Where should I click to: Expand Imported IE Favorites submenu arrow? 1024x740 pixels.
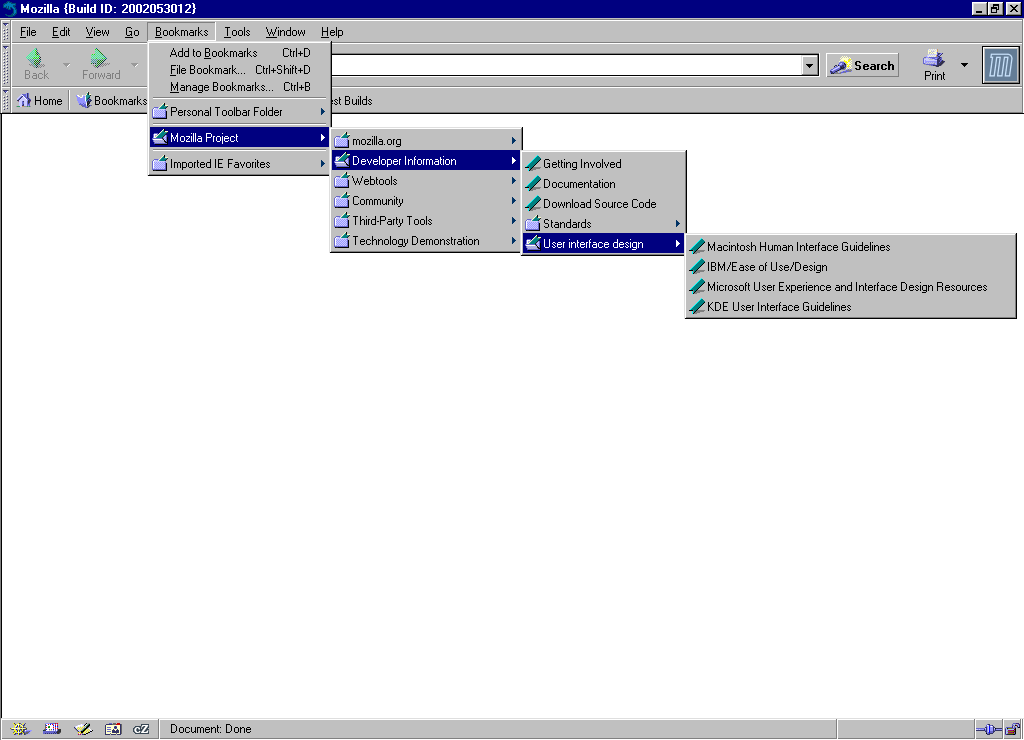tap(323, 164)
